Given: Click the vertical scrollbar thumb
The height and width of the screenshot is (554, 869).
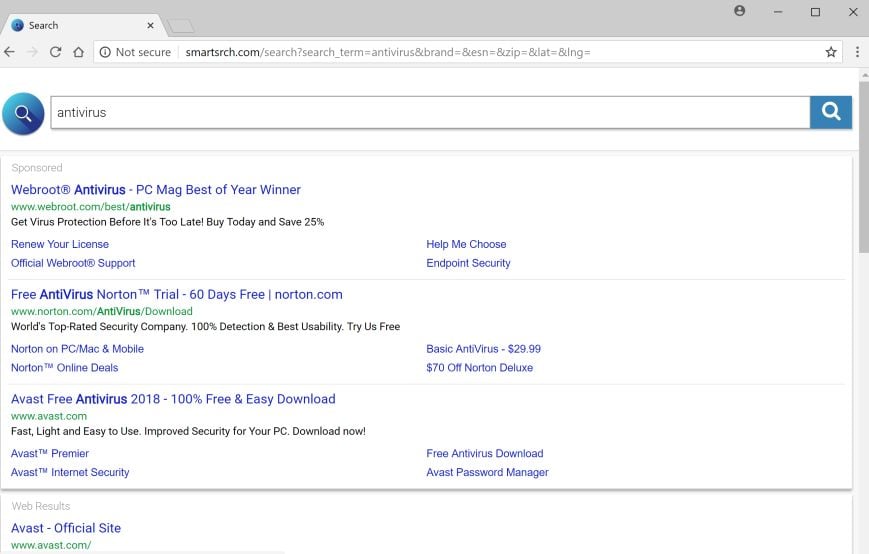Looking at the screenshot, I should (864, 166).
